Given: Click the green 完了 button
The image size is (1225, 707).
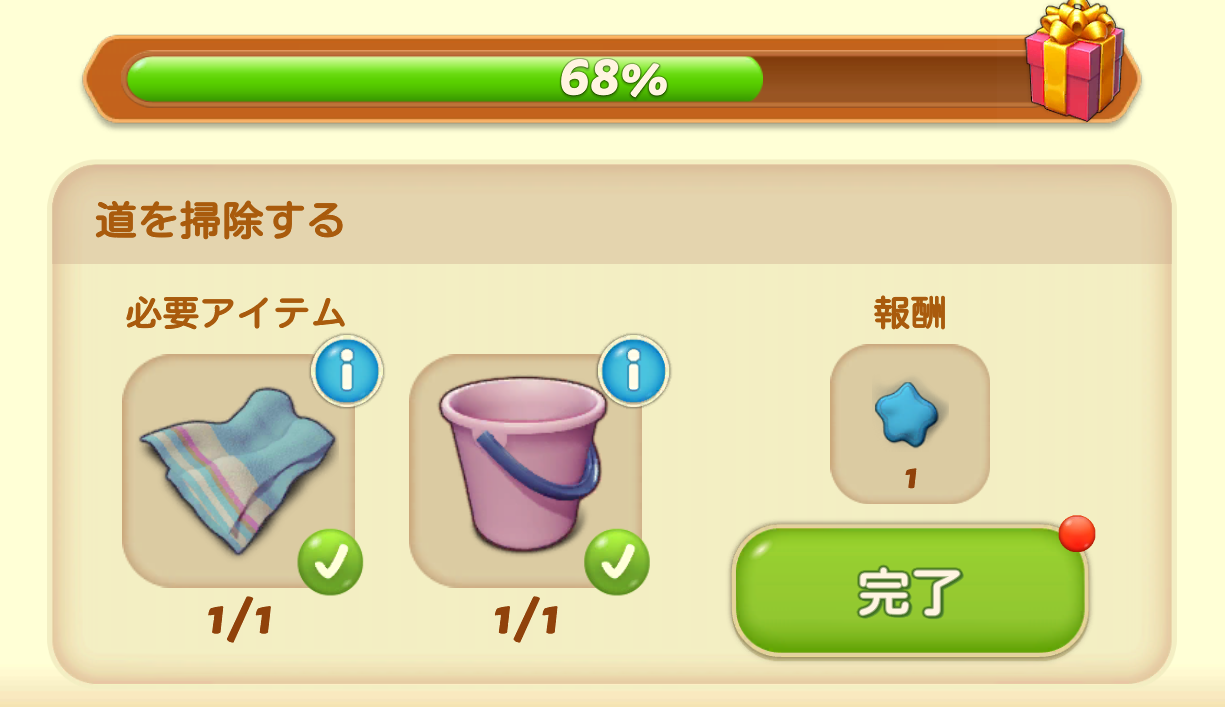Looking at the screenshot, I should 910,591.
